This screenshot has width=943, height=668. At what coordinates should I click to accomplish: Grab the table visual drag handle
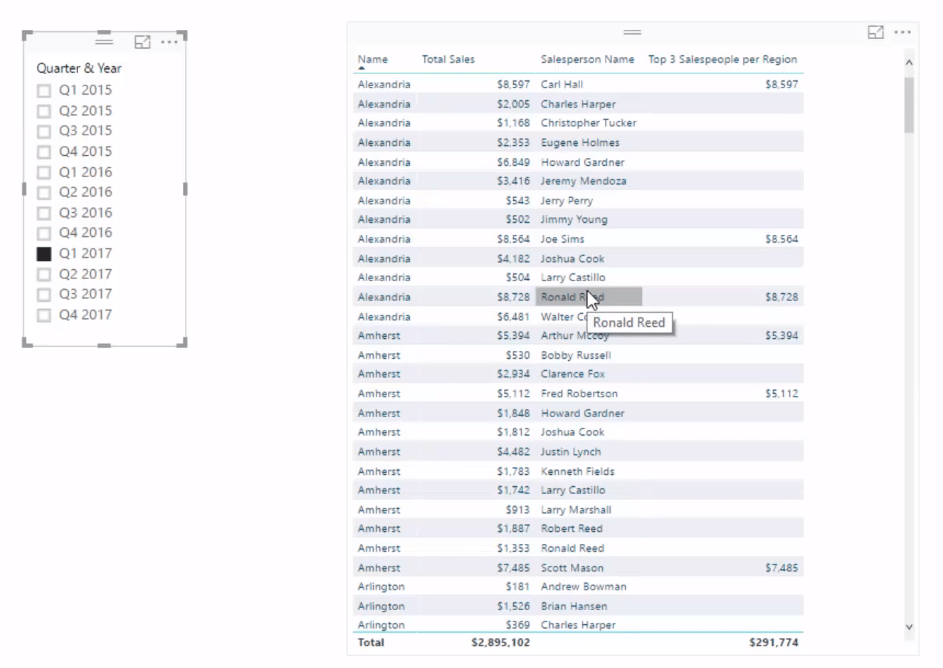(x=632, y=32)
